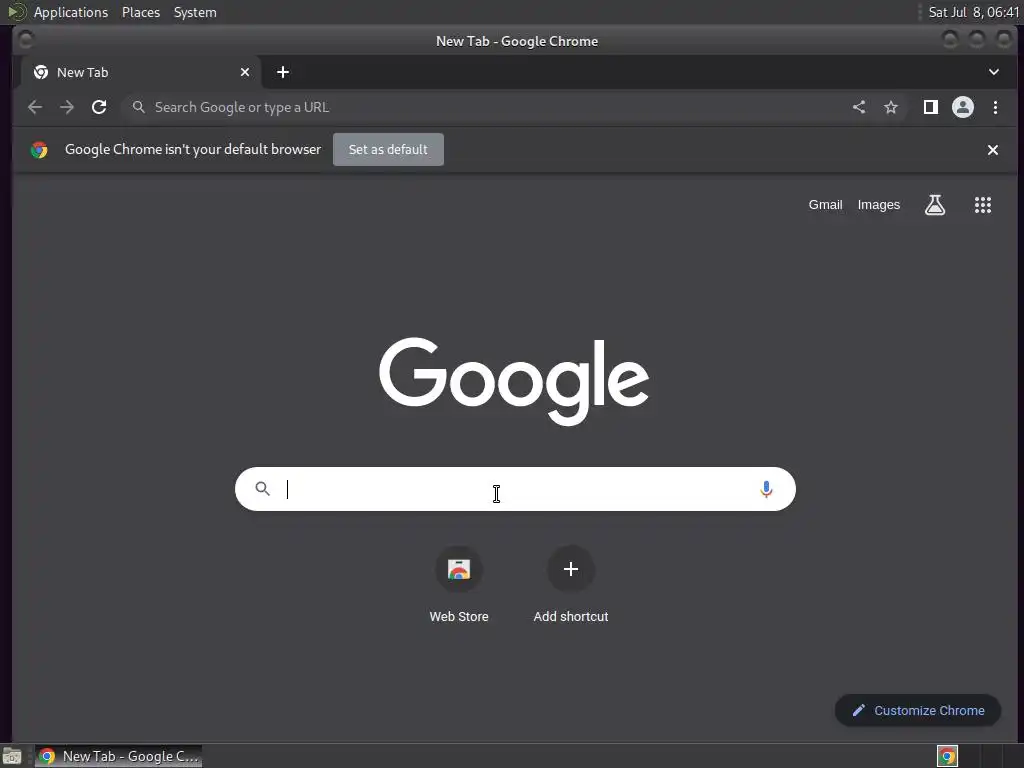
Task: Close the New Tab tab
Action: coord(245,72)
